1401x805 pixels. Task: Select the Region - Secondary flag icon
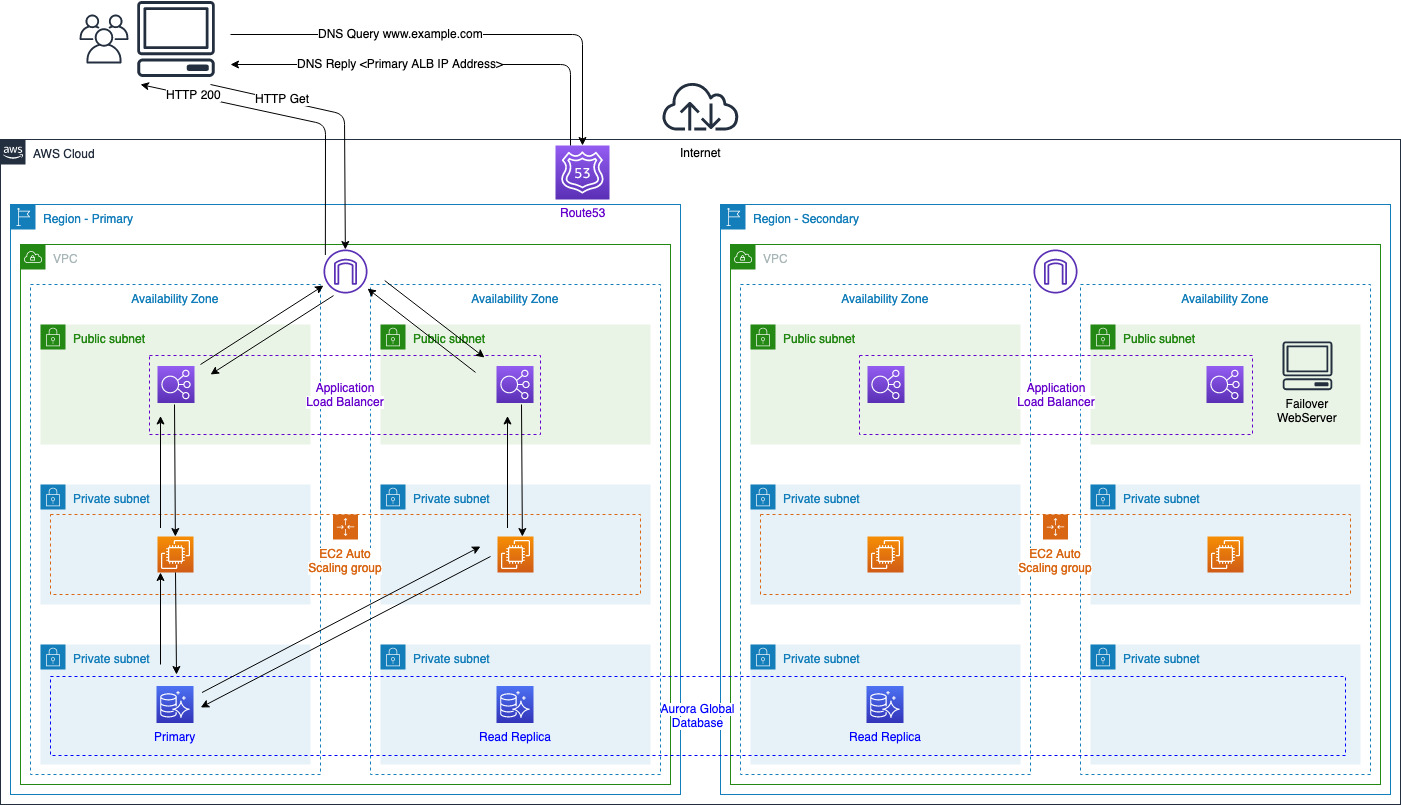(x=733, y=218)
